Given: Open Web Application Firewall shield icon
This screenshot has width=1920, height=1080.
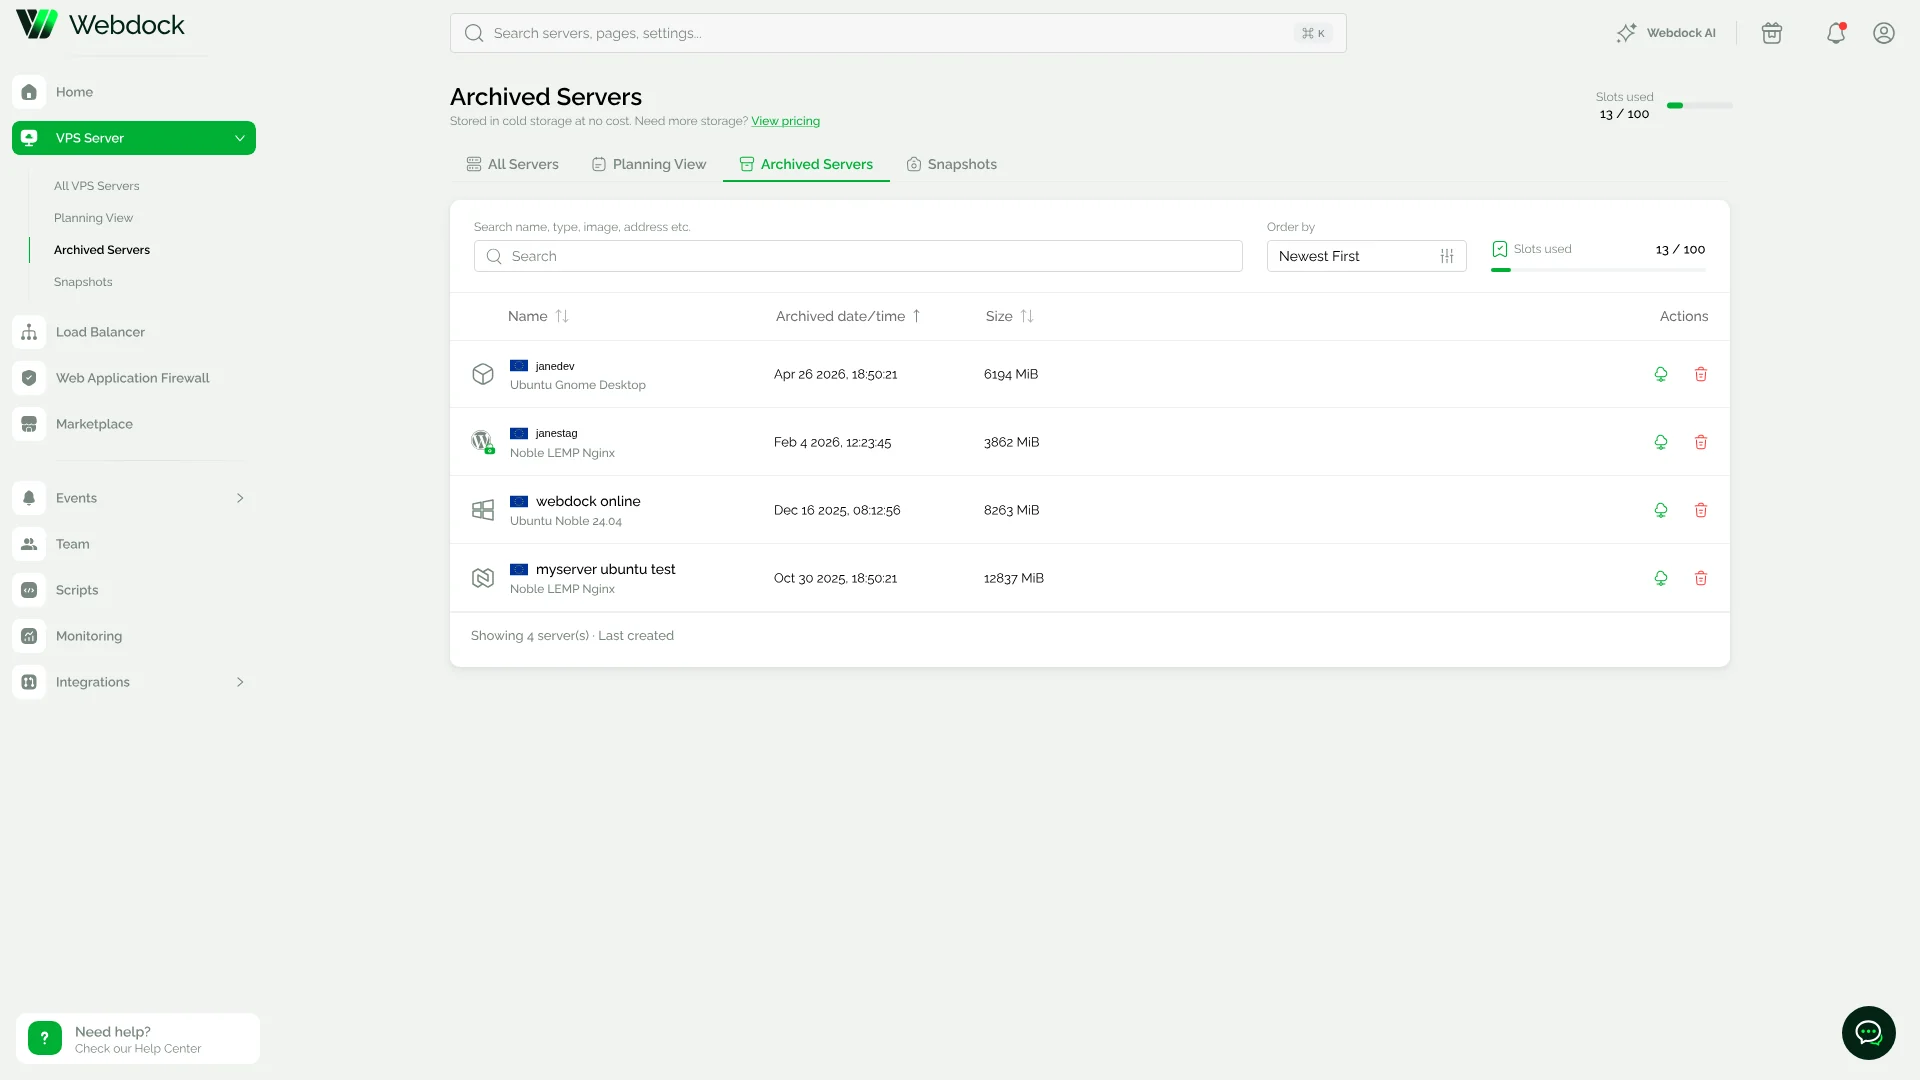Looking at the screenshot, I should pos(29,378).
